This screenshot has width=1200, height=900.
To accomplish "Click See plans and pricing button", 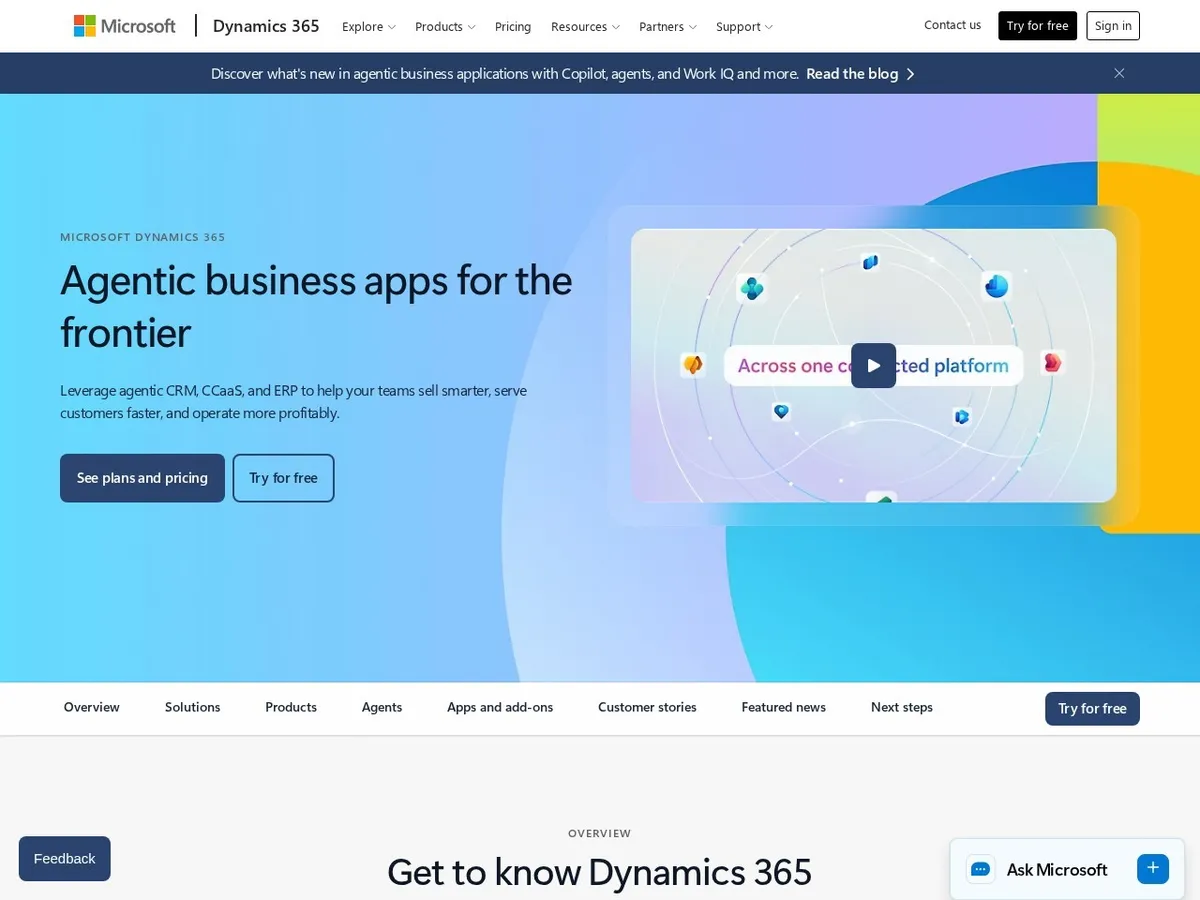I will tap(142, 478).
